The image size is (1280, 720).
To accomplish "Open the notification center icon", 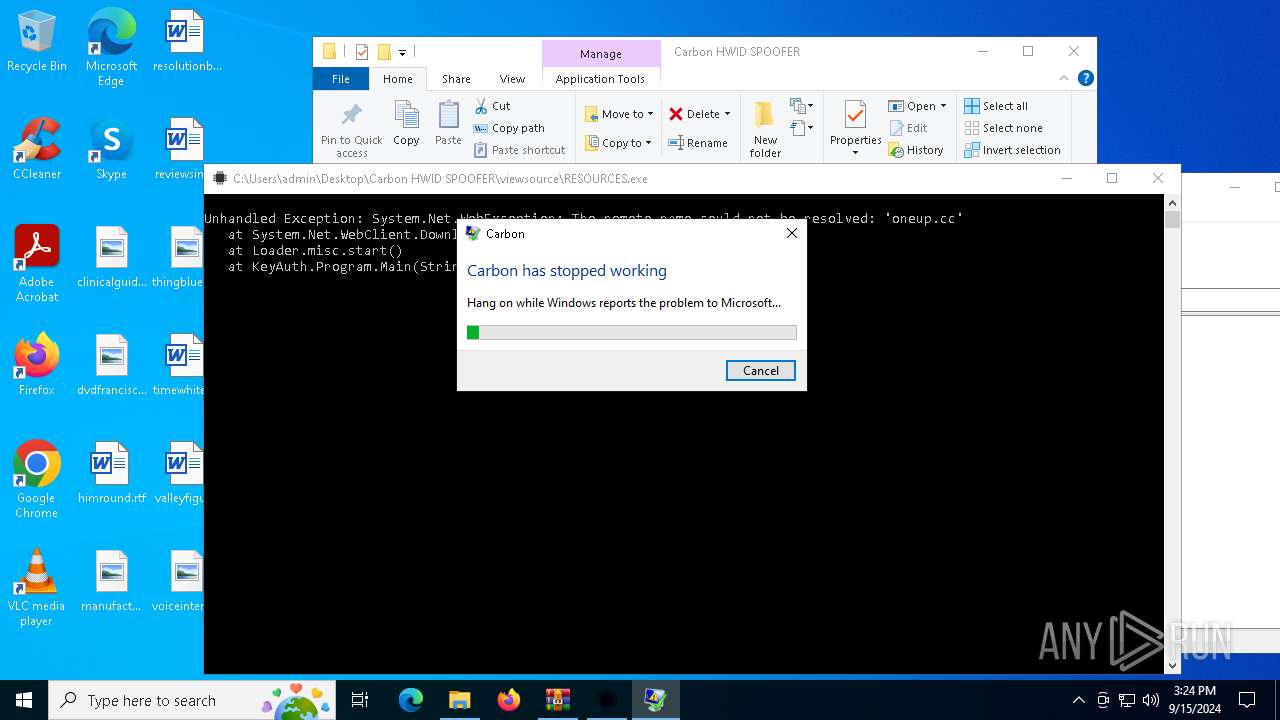I will 1247,700.
